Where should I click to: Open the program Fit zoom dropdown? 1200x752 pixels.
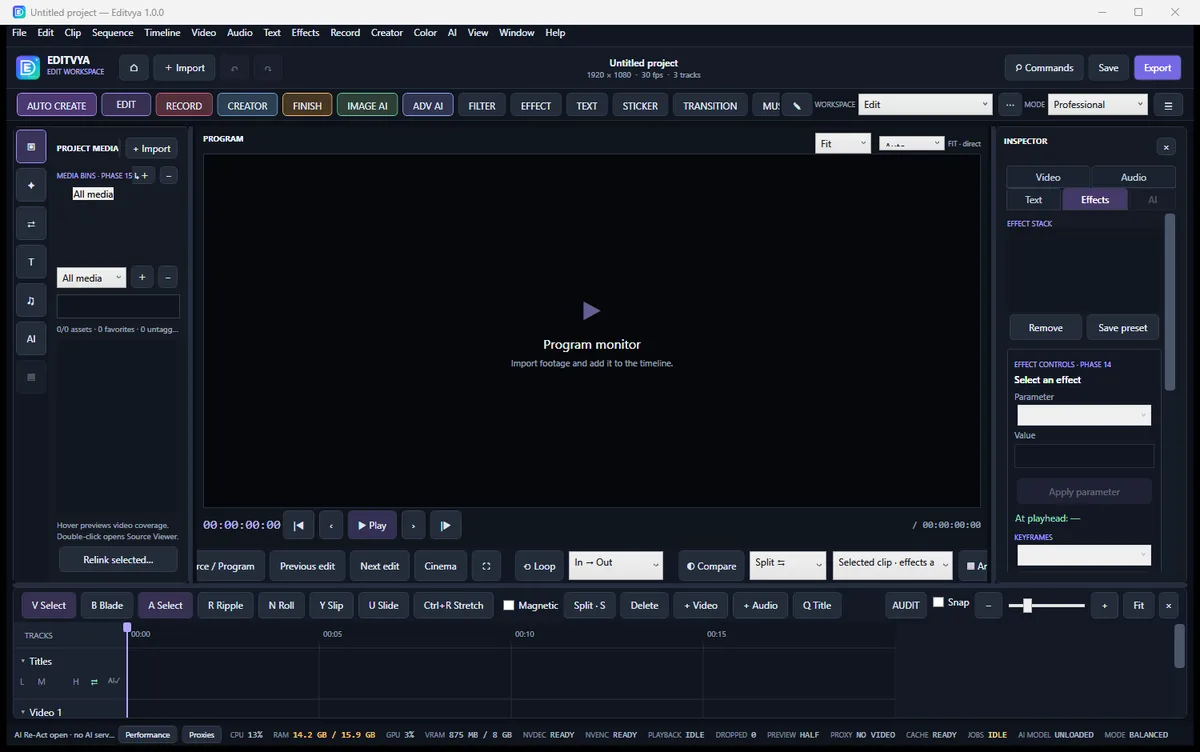(x=843, y=143)
